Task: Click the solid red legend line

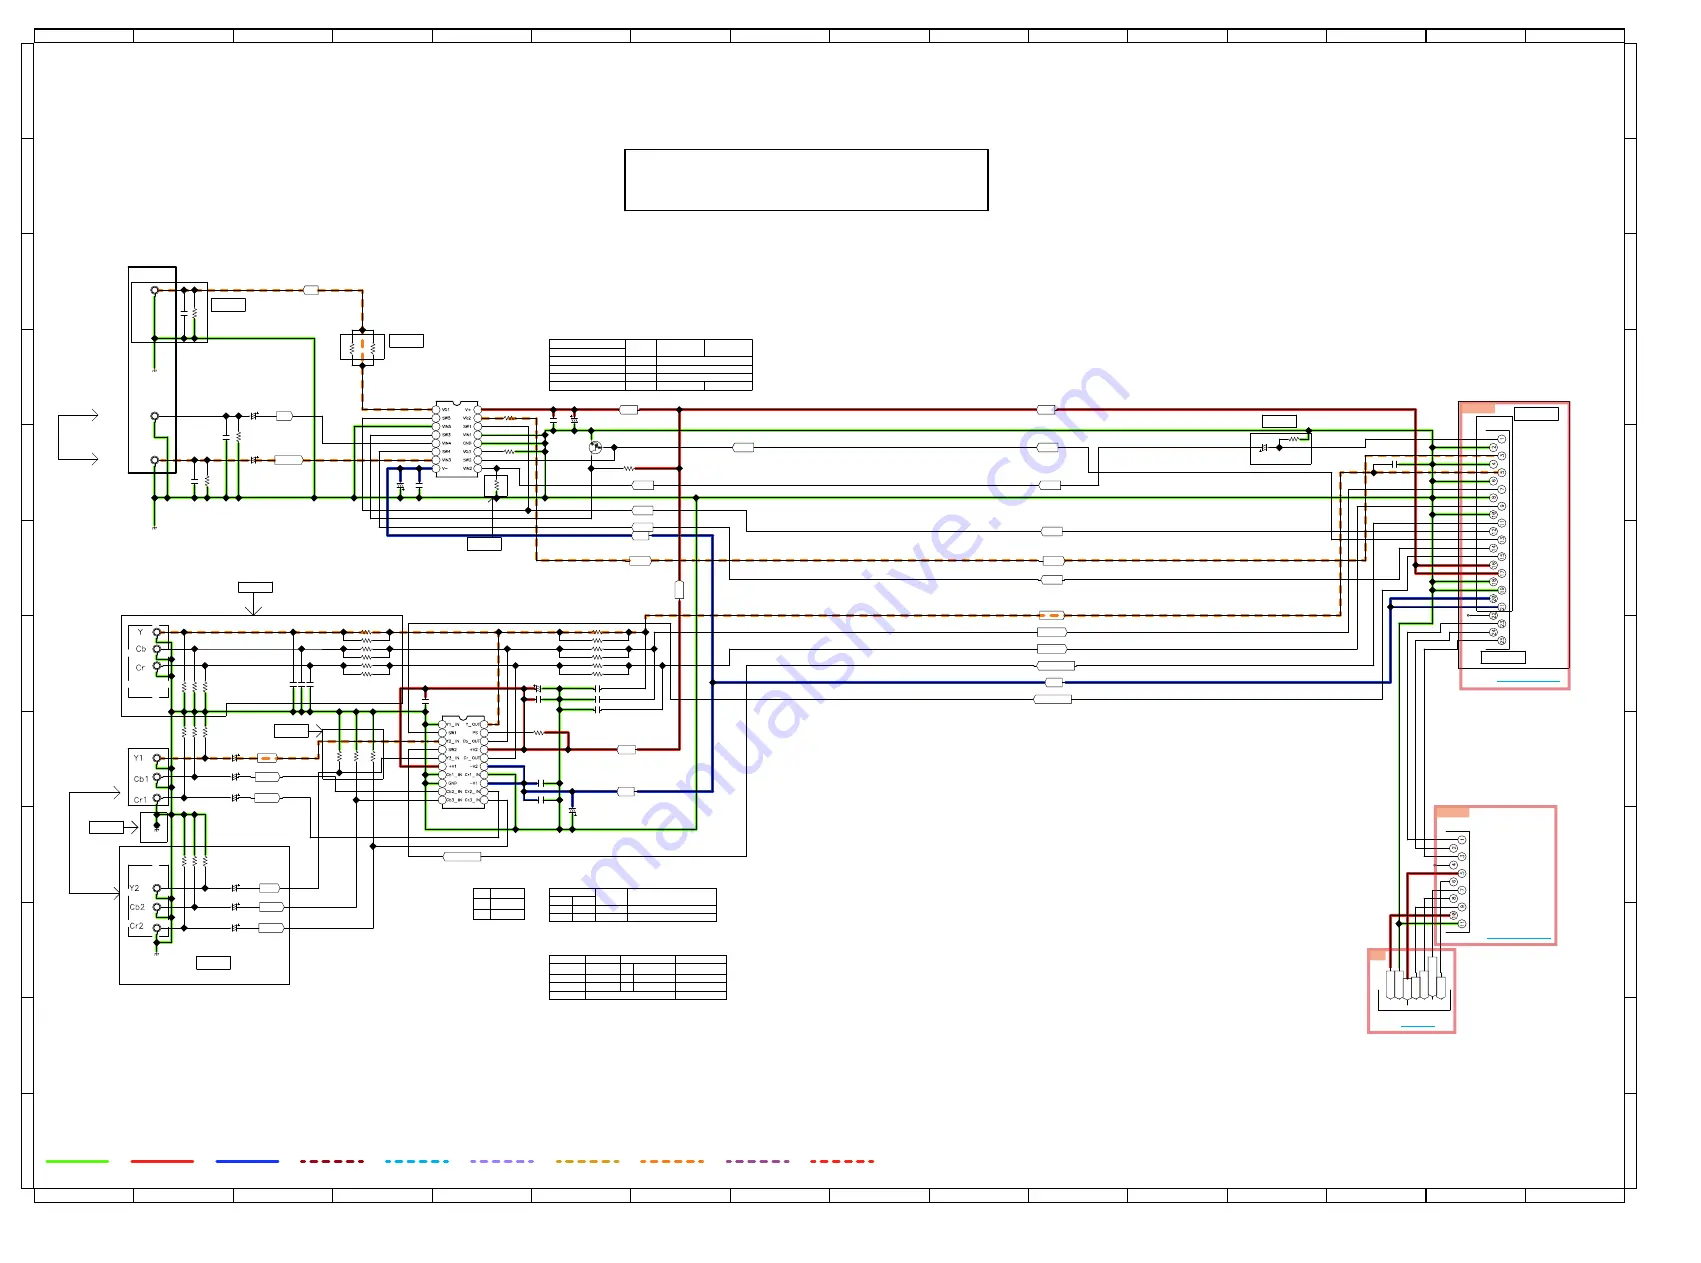Action: (x=162, y=1161)
